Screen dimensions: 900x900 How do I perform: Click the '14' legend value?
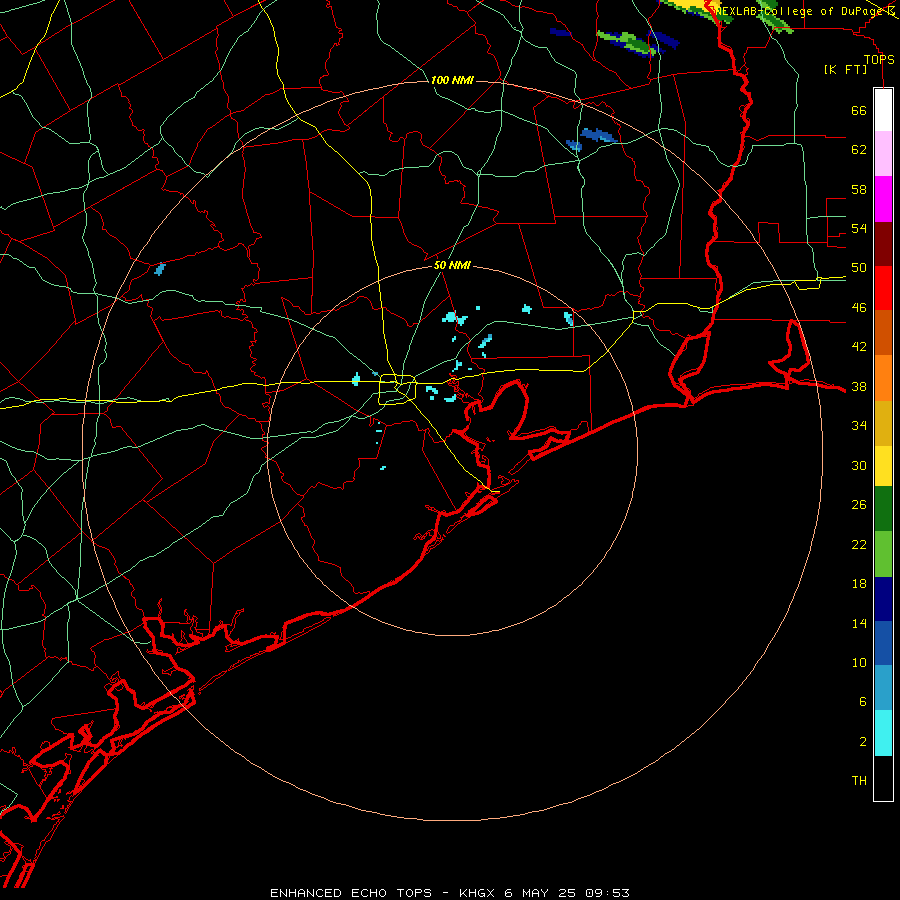pos(859,623)
